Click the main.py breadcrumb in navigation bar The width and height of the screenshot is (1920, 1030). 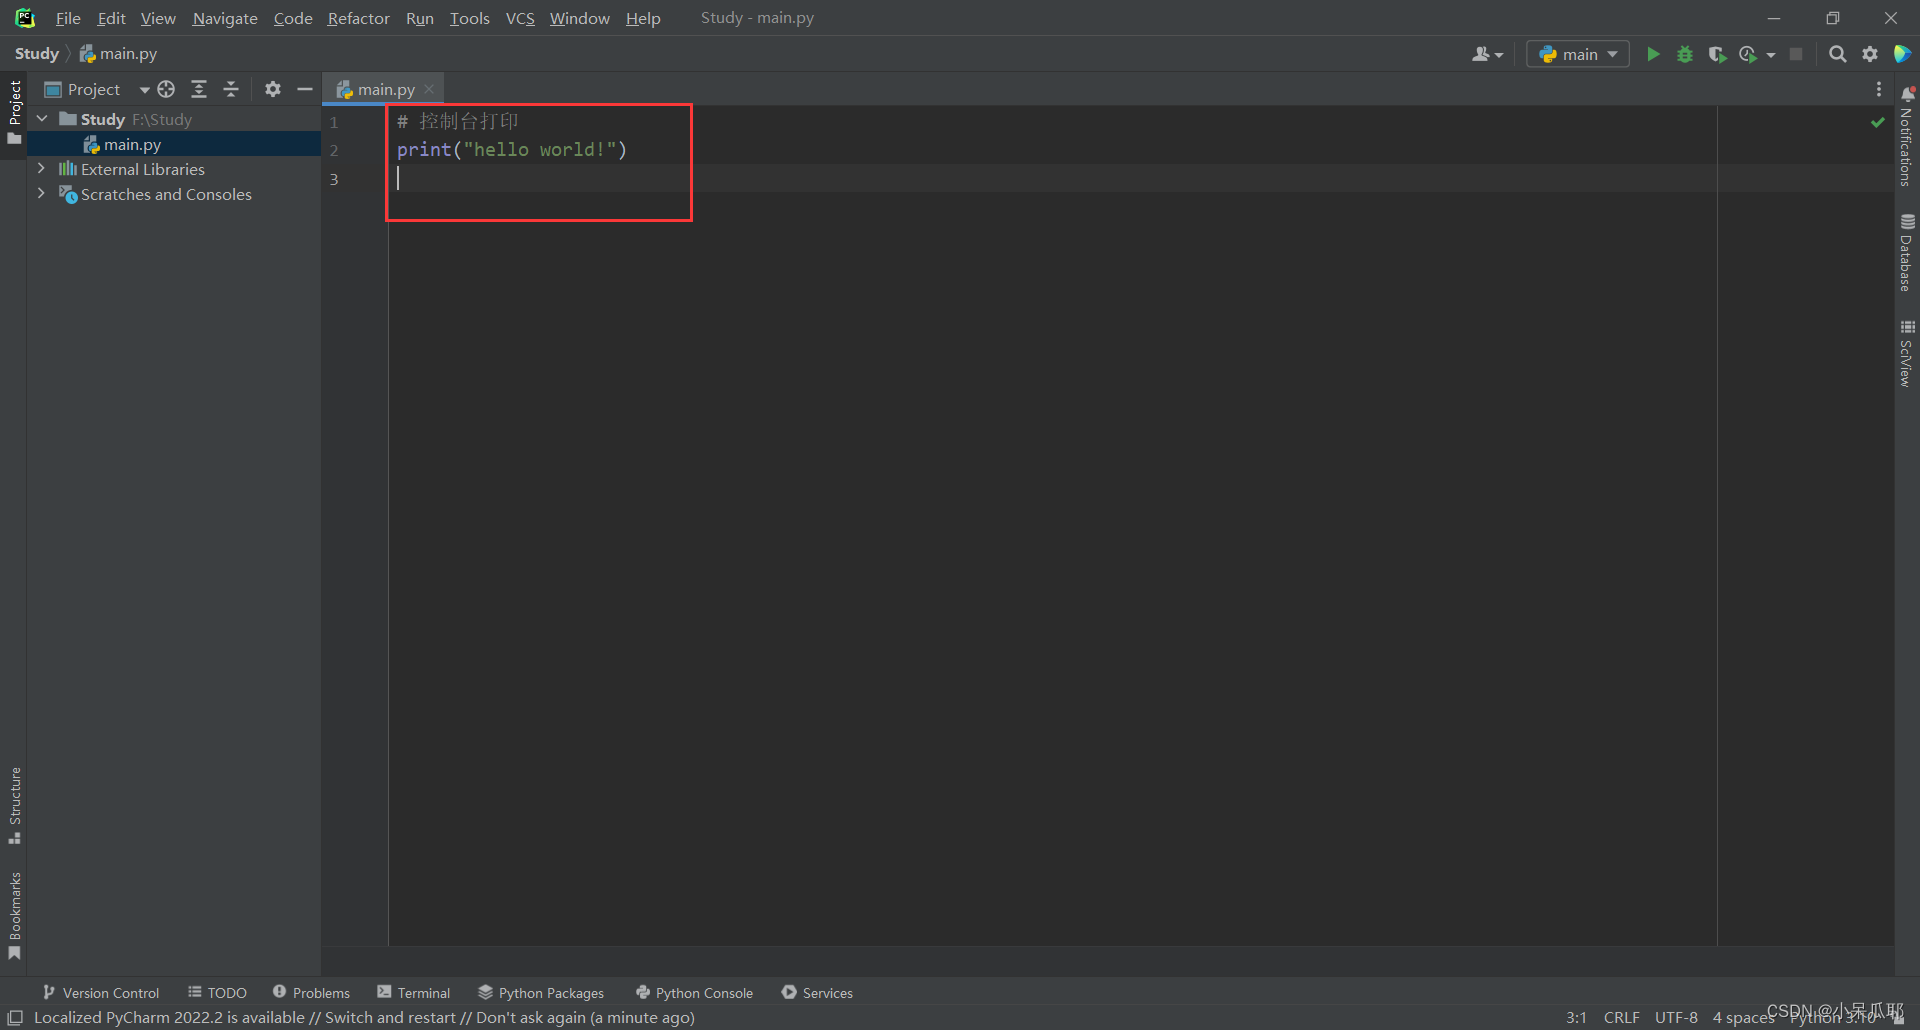[x=119, y=54]
